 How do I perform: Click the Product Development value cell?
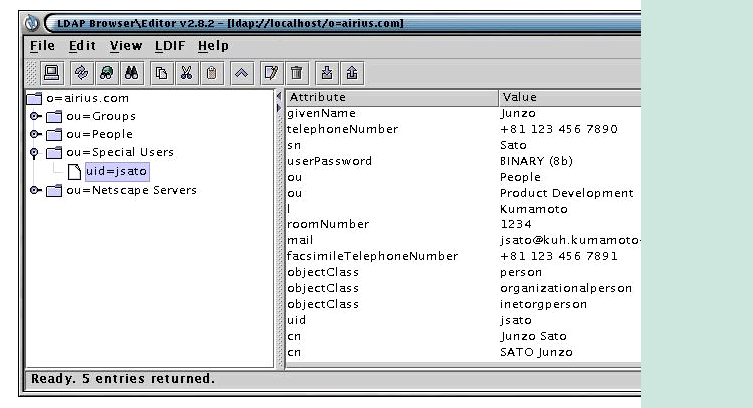(567, 193)
